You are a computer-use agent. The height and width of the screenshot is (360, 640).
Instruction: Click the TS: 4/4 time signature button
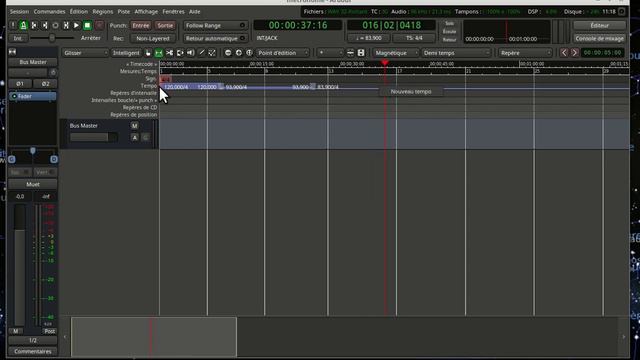pos(414,38)
